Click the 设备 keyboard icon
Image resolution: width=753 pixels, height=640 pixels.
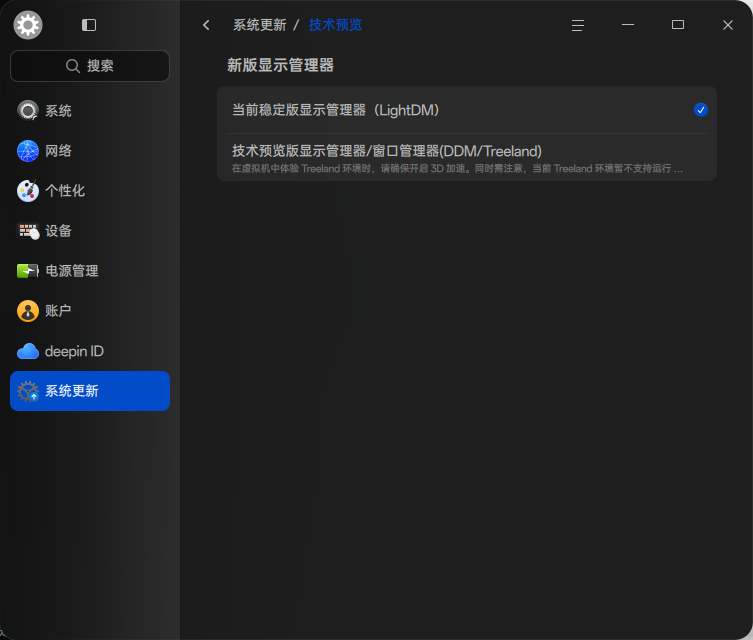coord(28,231)
